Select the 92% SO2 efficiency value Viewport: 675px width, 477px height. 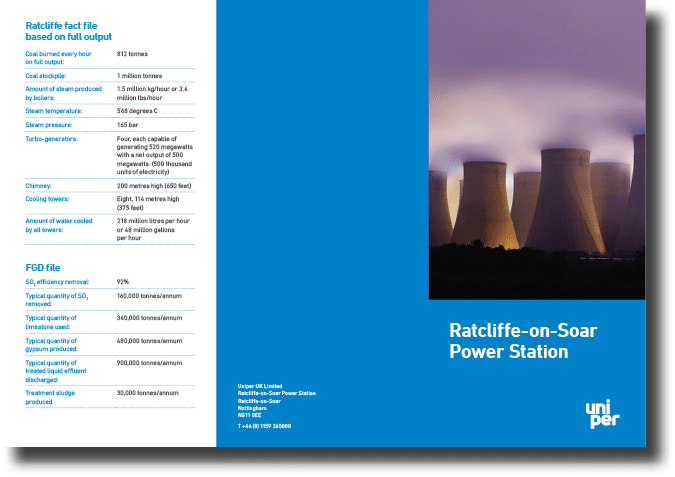pyautogui.click(x=123, y=283)
